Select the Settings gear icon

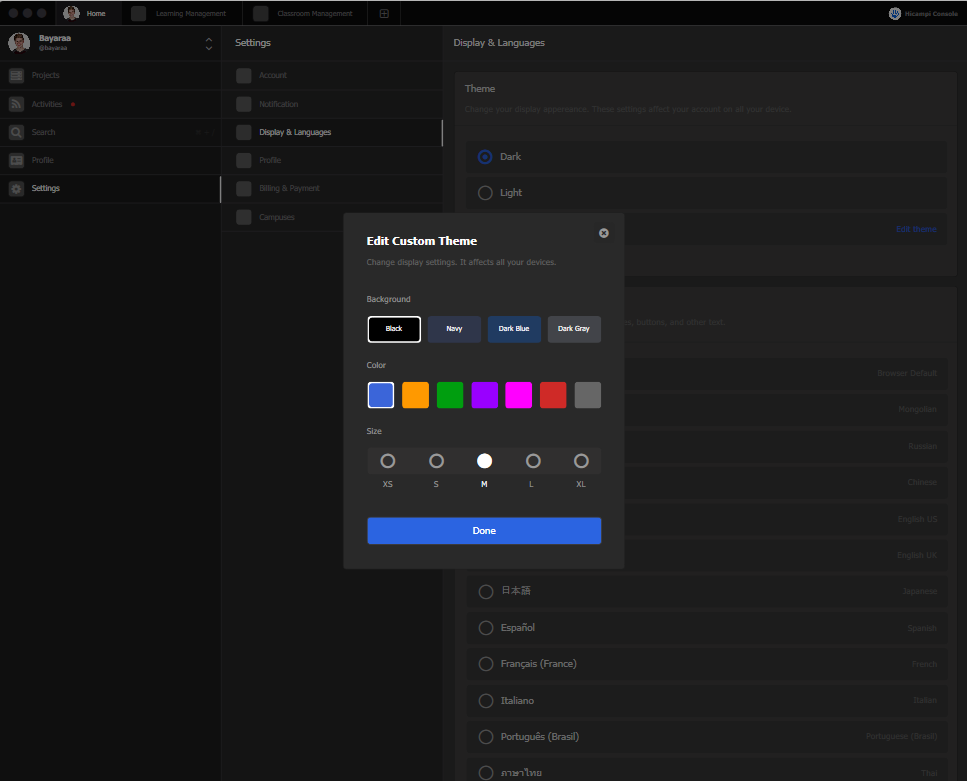(16, 188)
